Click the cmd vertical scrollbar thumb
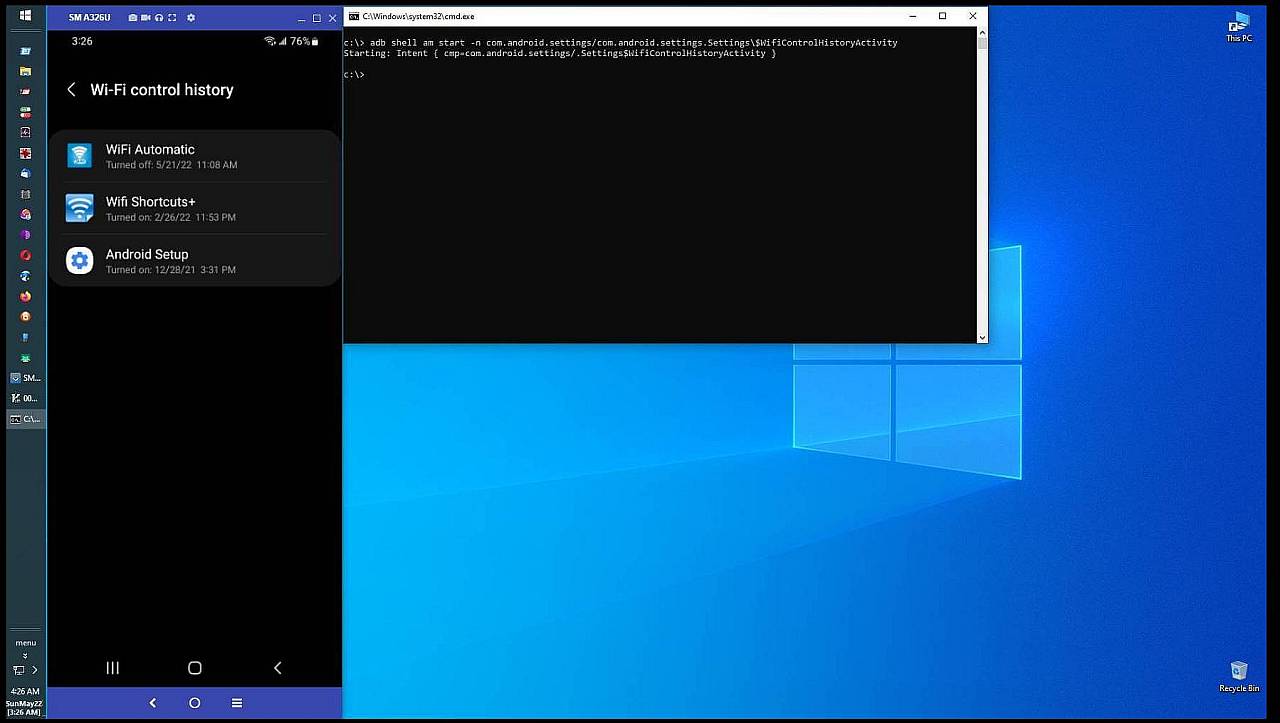 982,44
